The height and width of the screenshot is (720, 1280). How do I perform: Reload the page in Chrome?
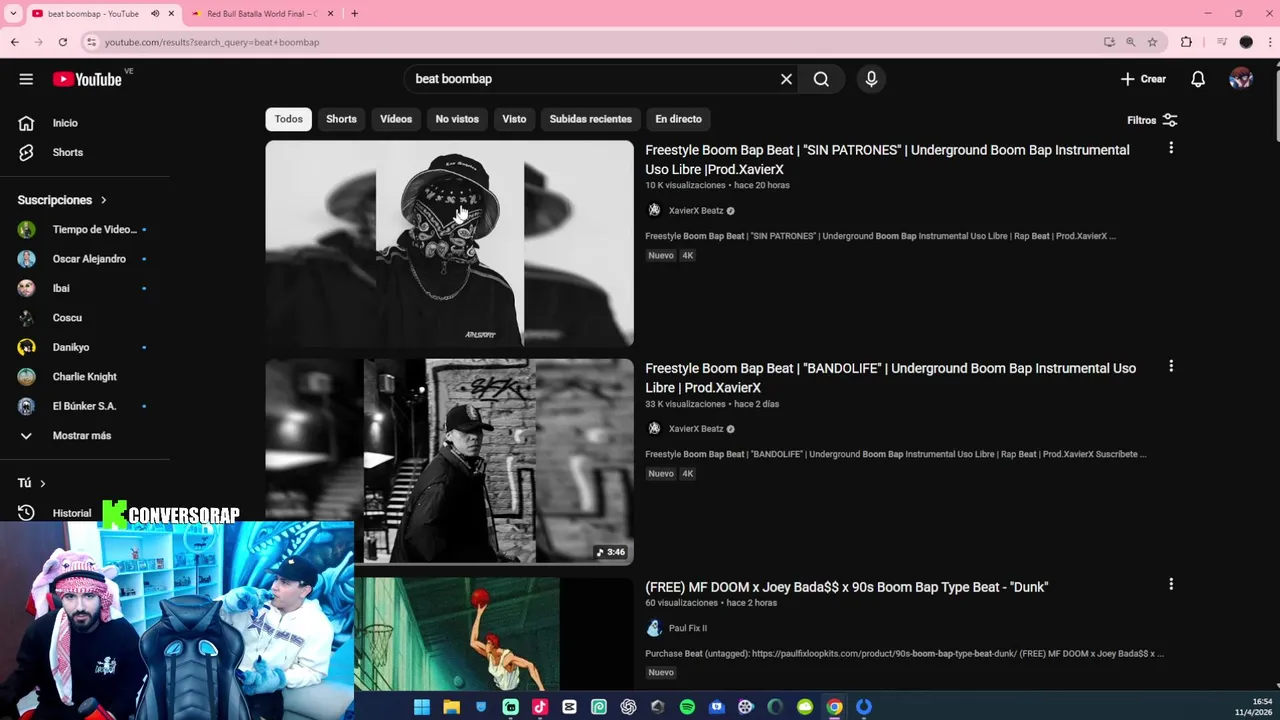[x=62, y=42]
